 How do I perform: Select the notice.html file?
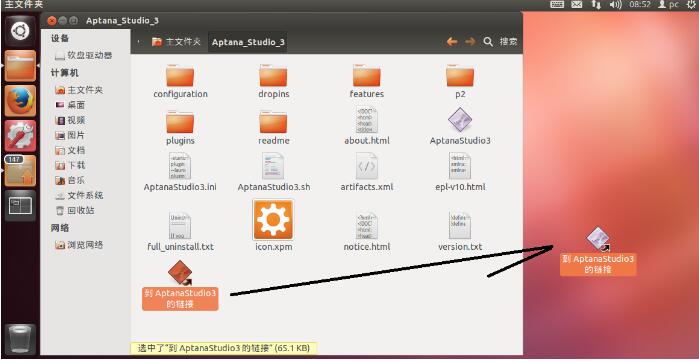pyautogui.click(x=366, y=232)
